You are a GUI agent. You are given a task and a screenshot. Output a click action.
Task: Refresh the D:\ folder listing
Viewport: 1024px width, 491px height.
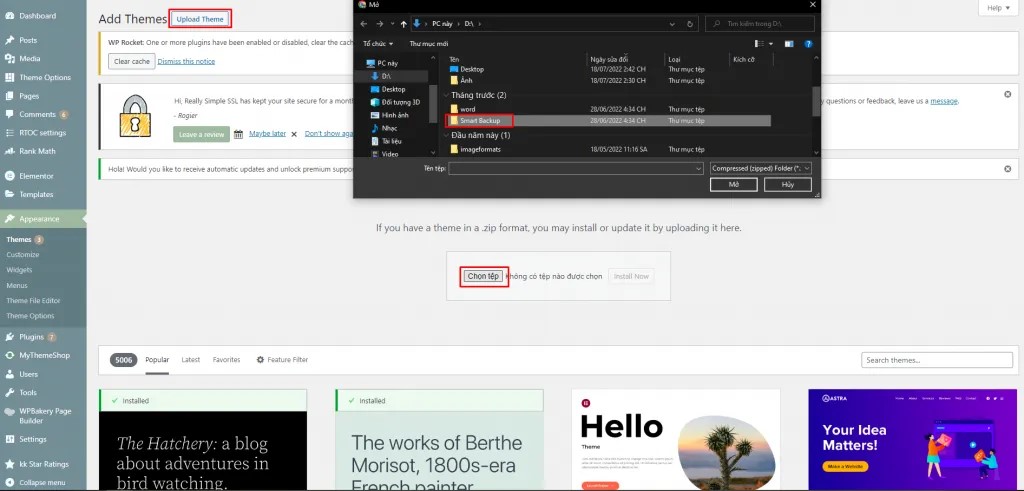pos(690,24)
